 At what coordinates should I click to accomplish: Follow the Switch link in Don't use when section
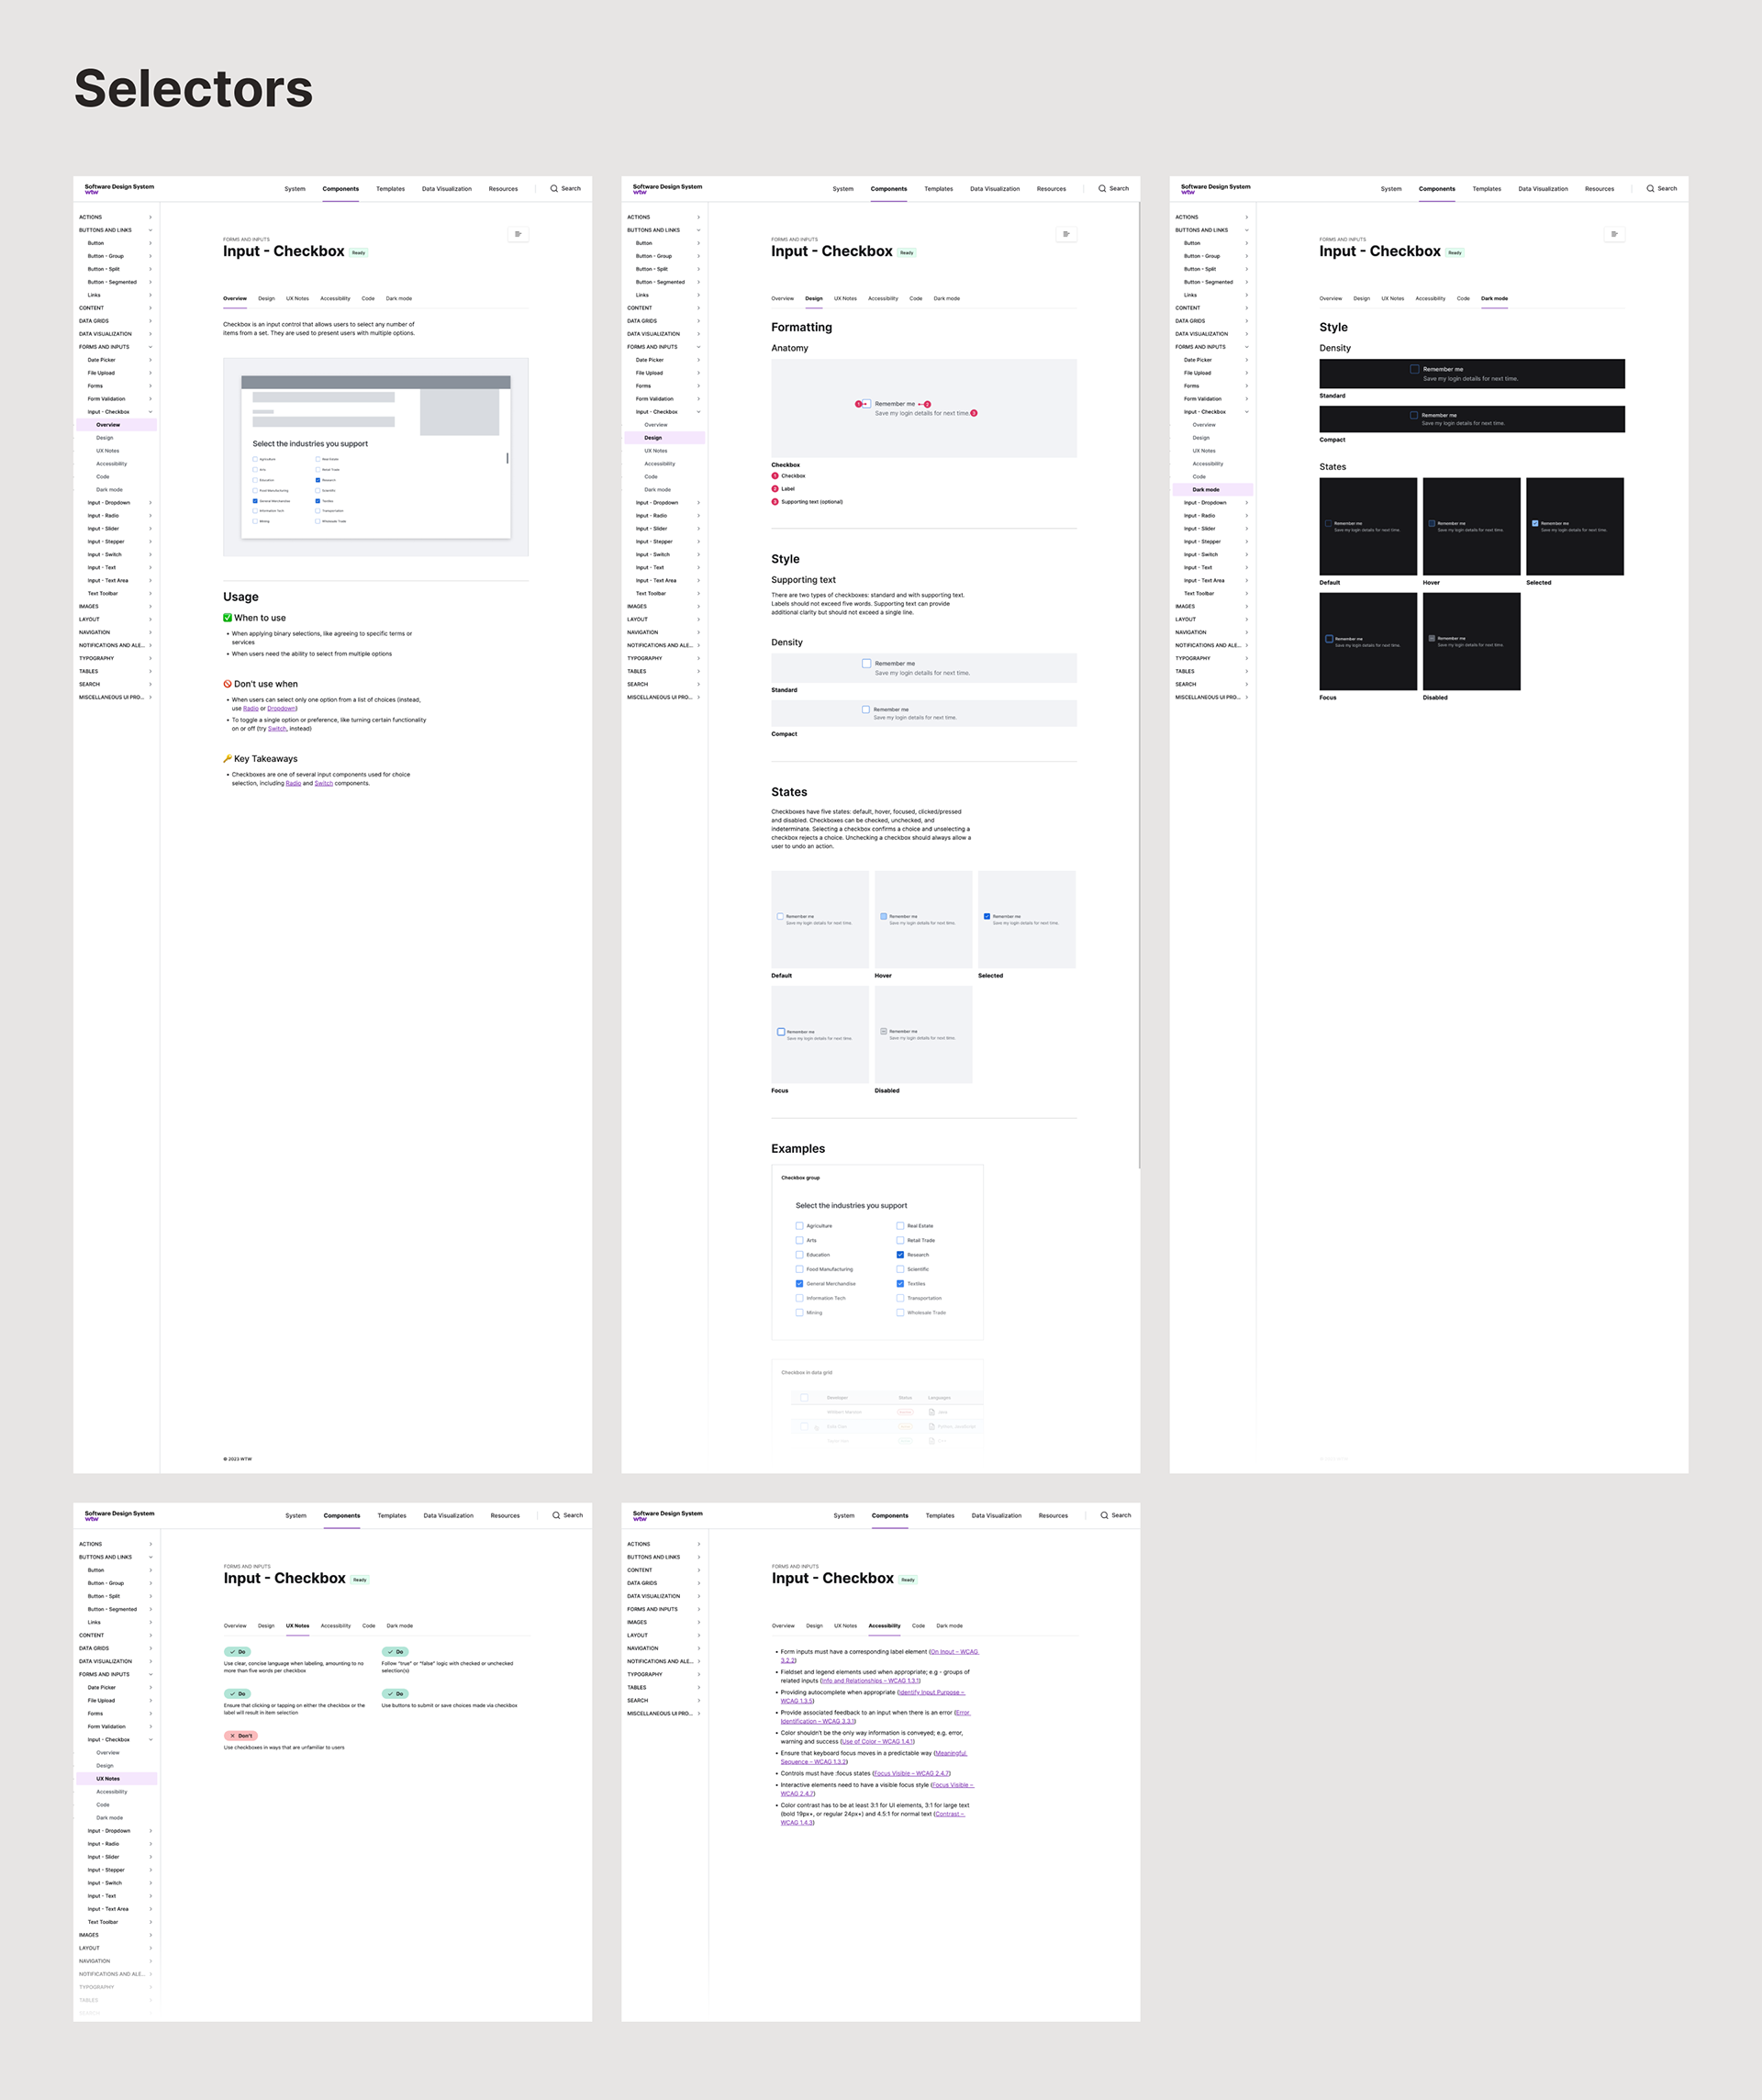[277, 728]
